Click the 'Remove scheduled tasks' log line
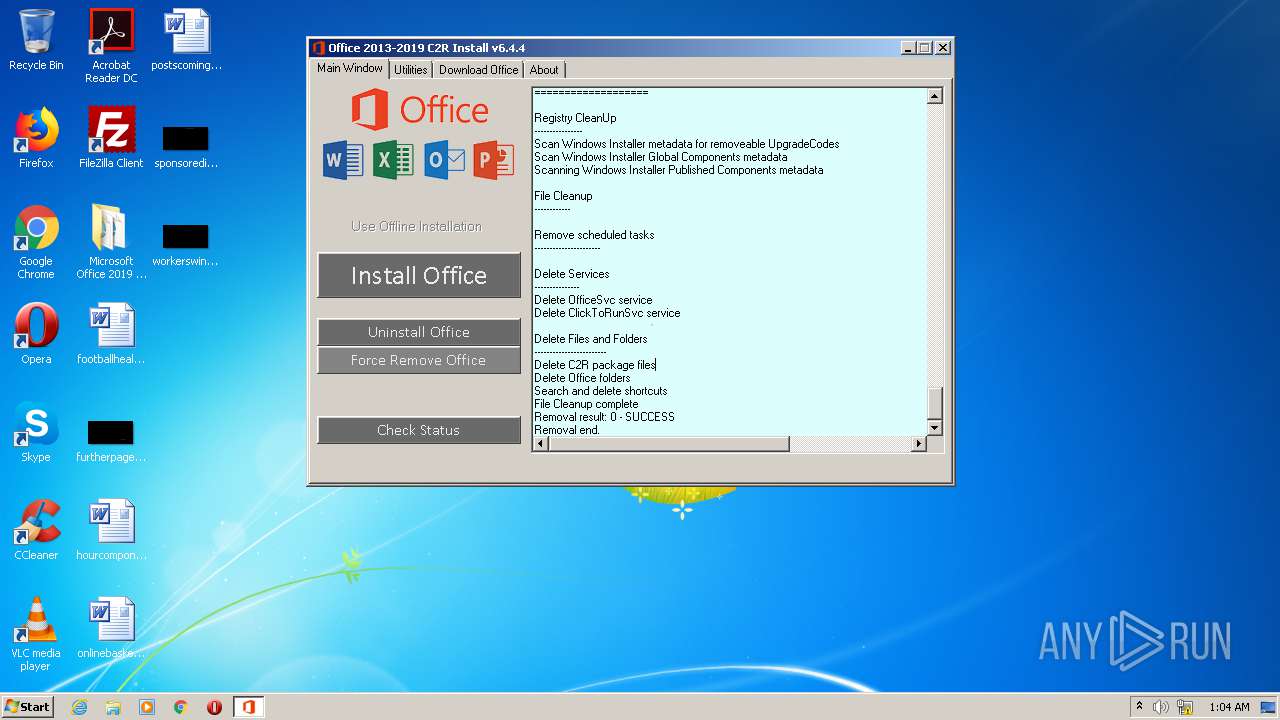Screen dimensions: 1280x720 coord(594,235)
